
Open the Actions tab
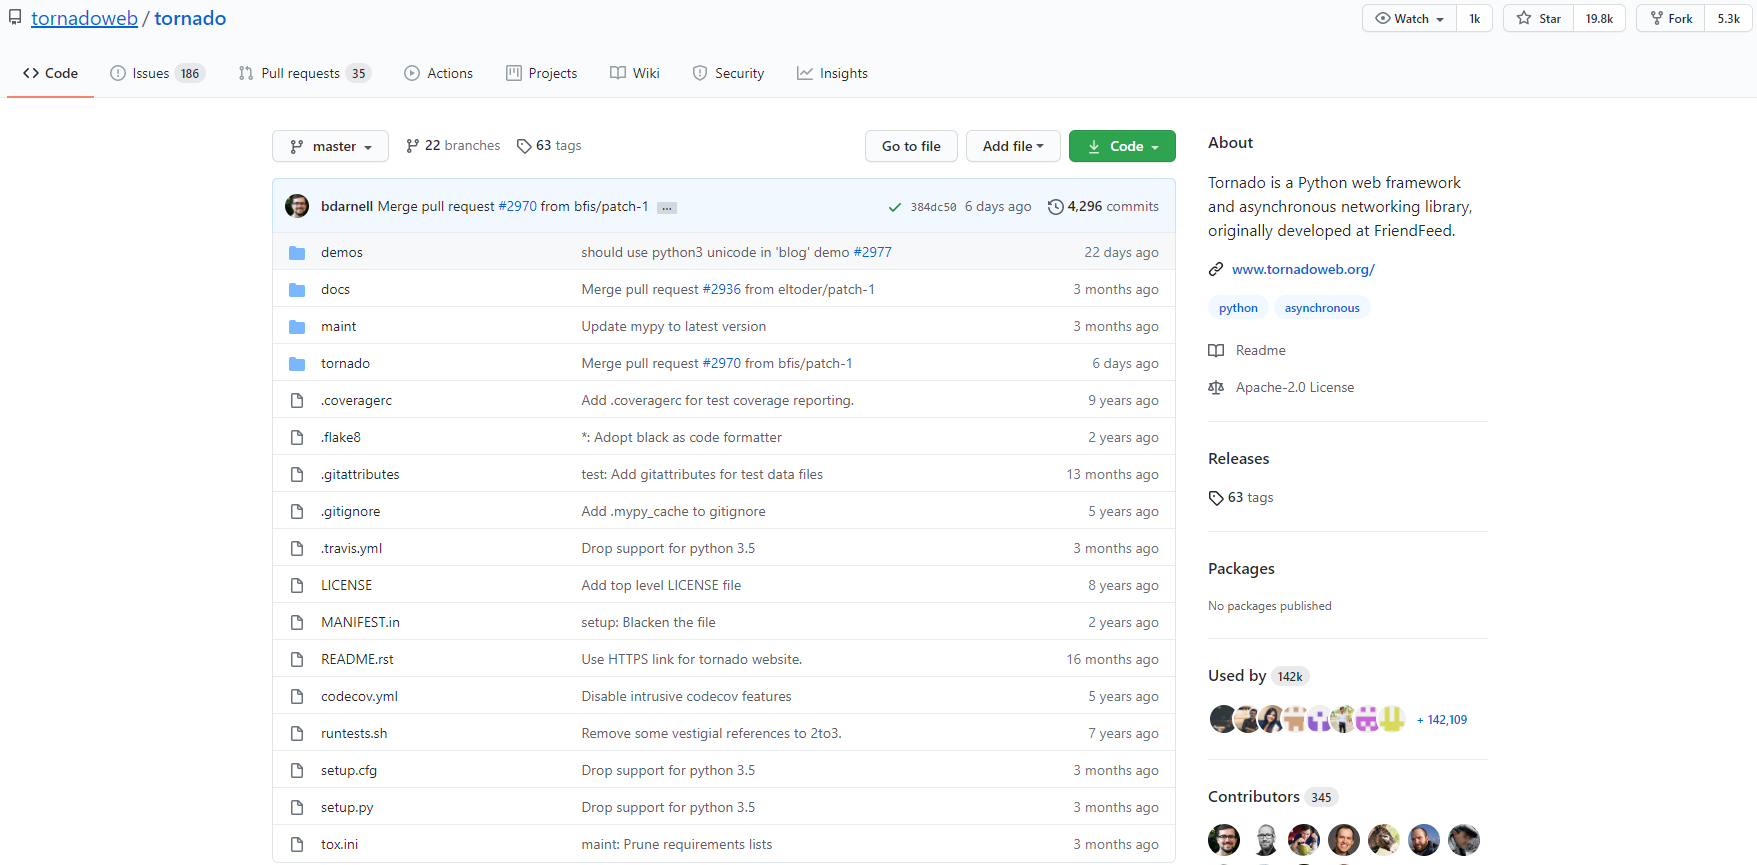tap(438, 73)
